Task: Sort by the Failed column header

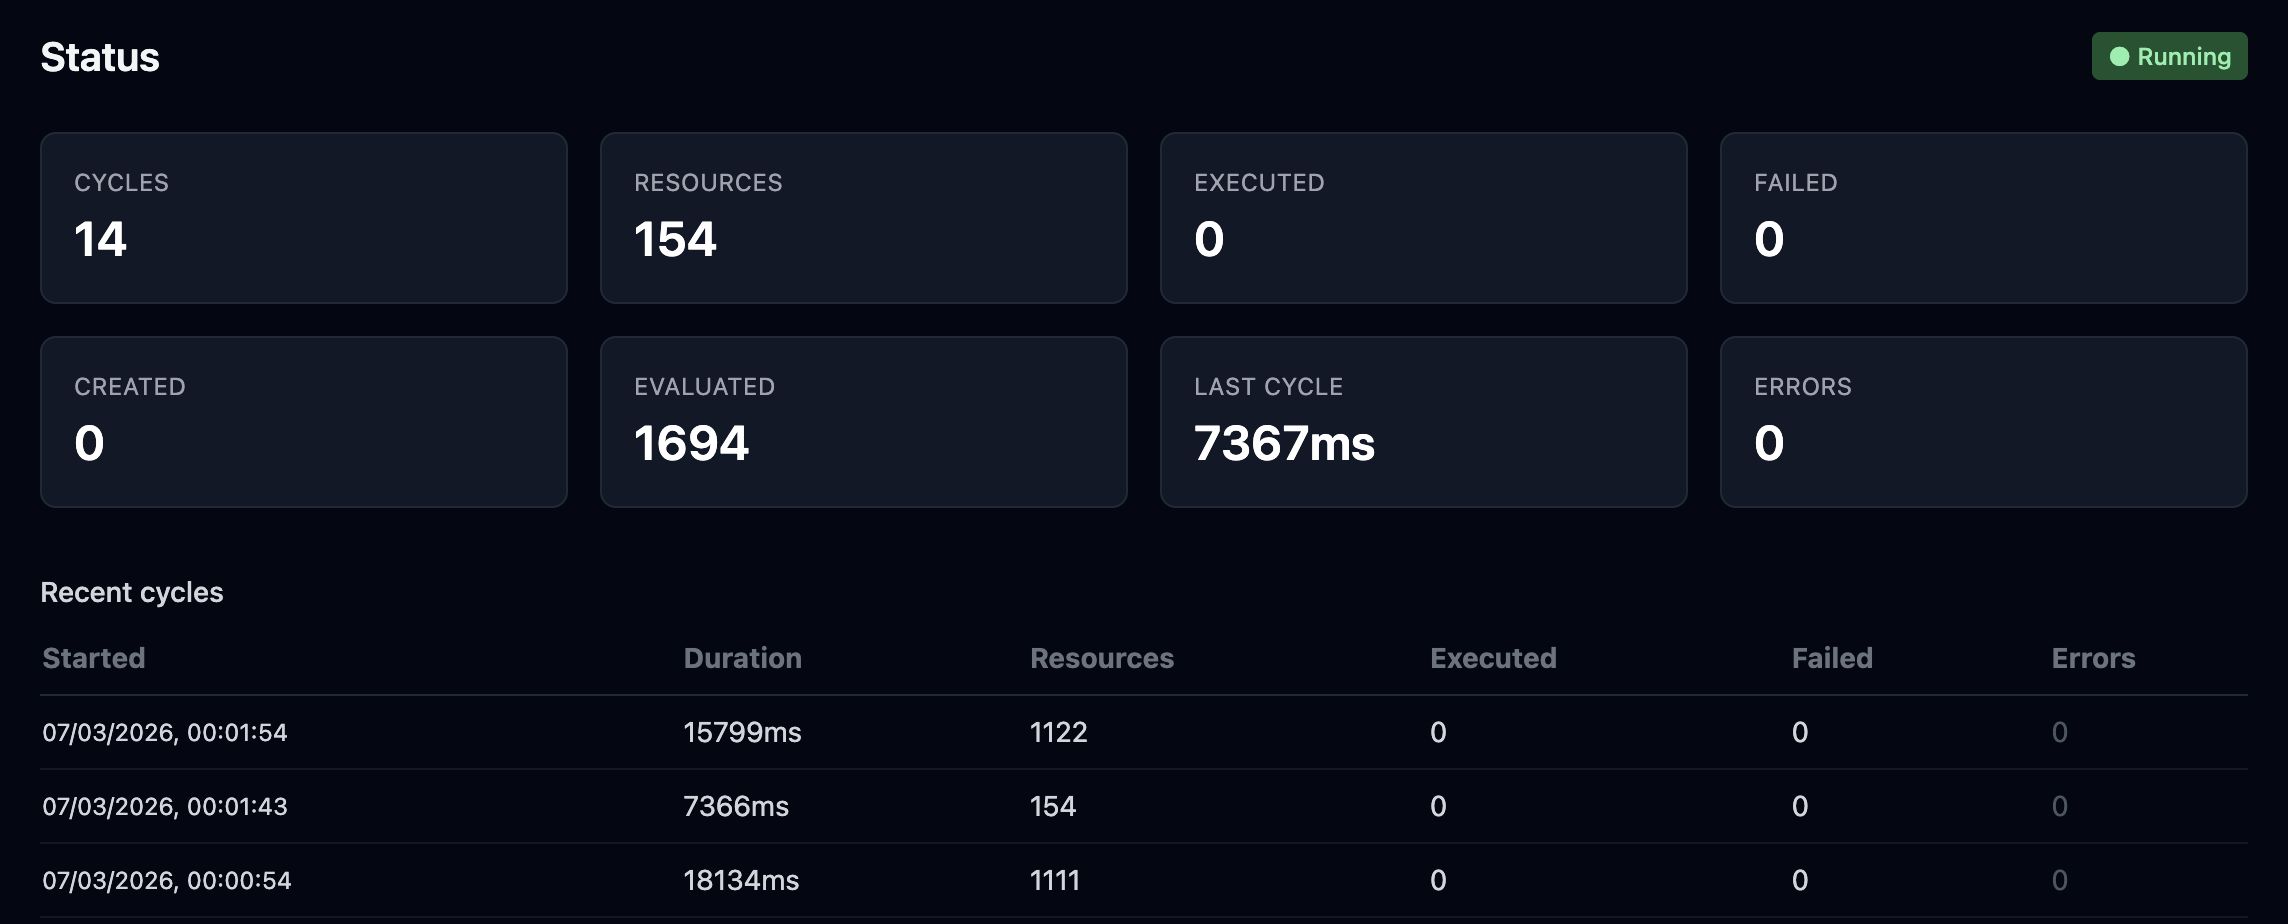Action: (1831, 658)
